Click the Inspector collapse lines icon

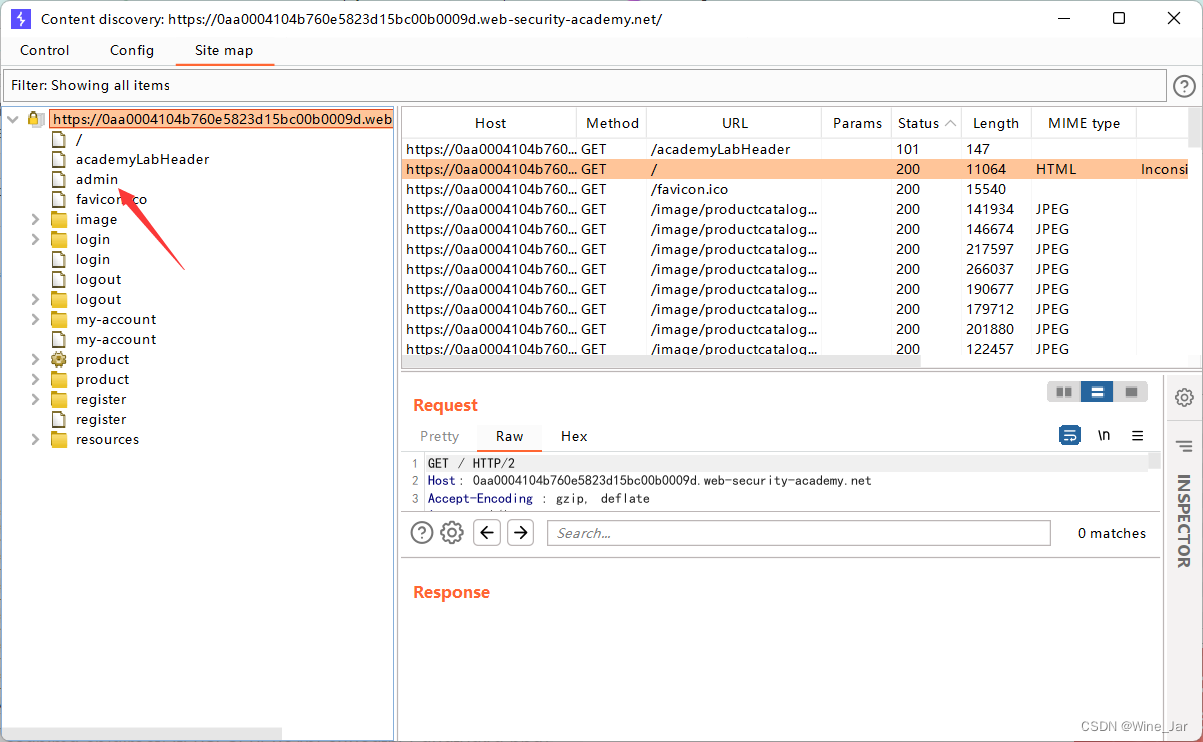(1184, 446)
